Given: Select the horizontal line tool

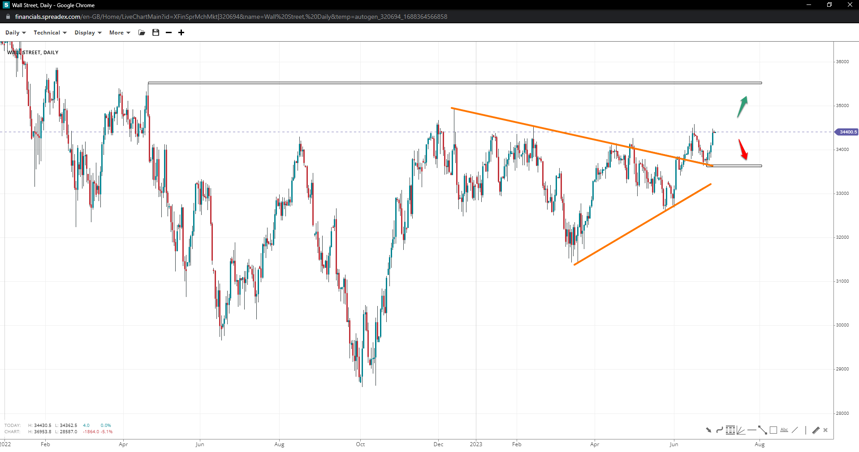Looking at the screenshot, I should point(752,430).
